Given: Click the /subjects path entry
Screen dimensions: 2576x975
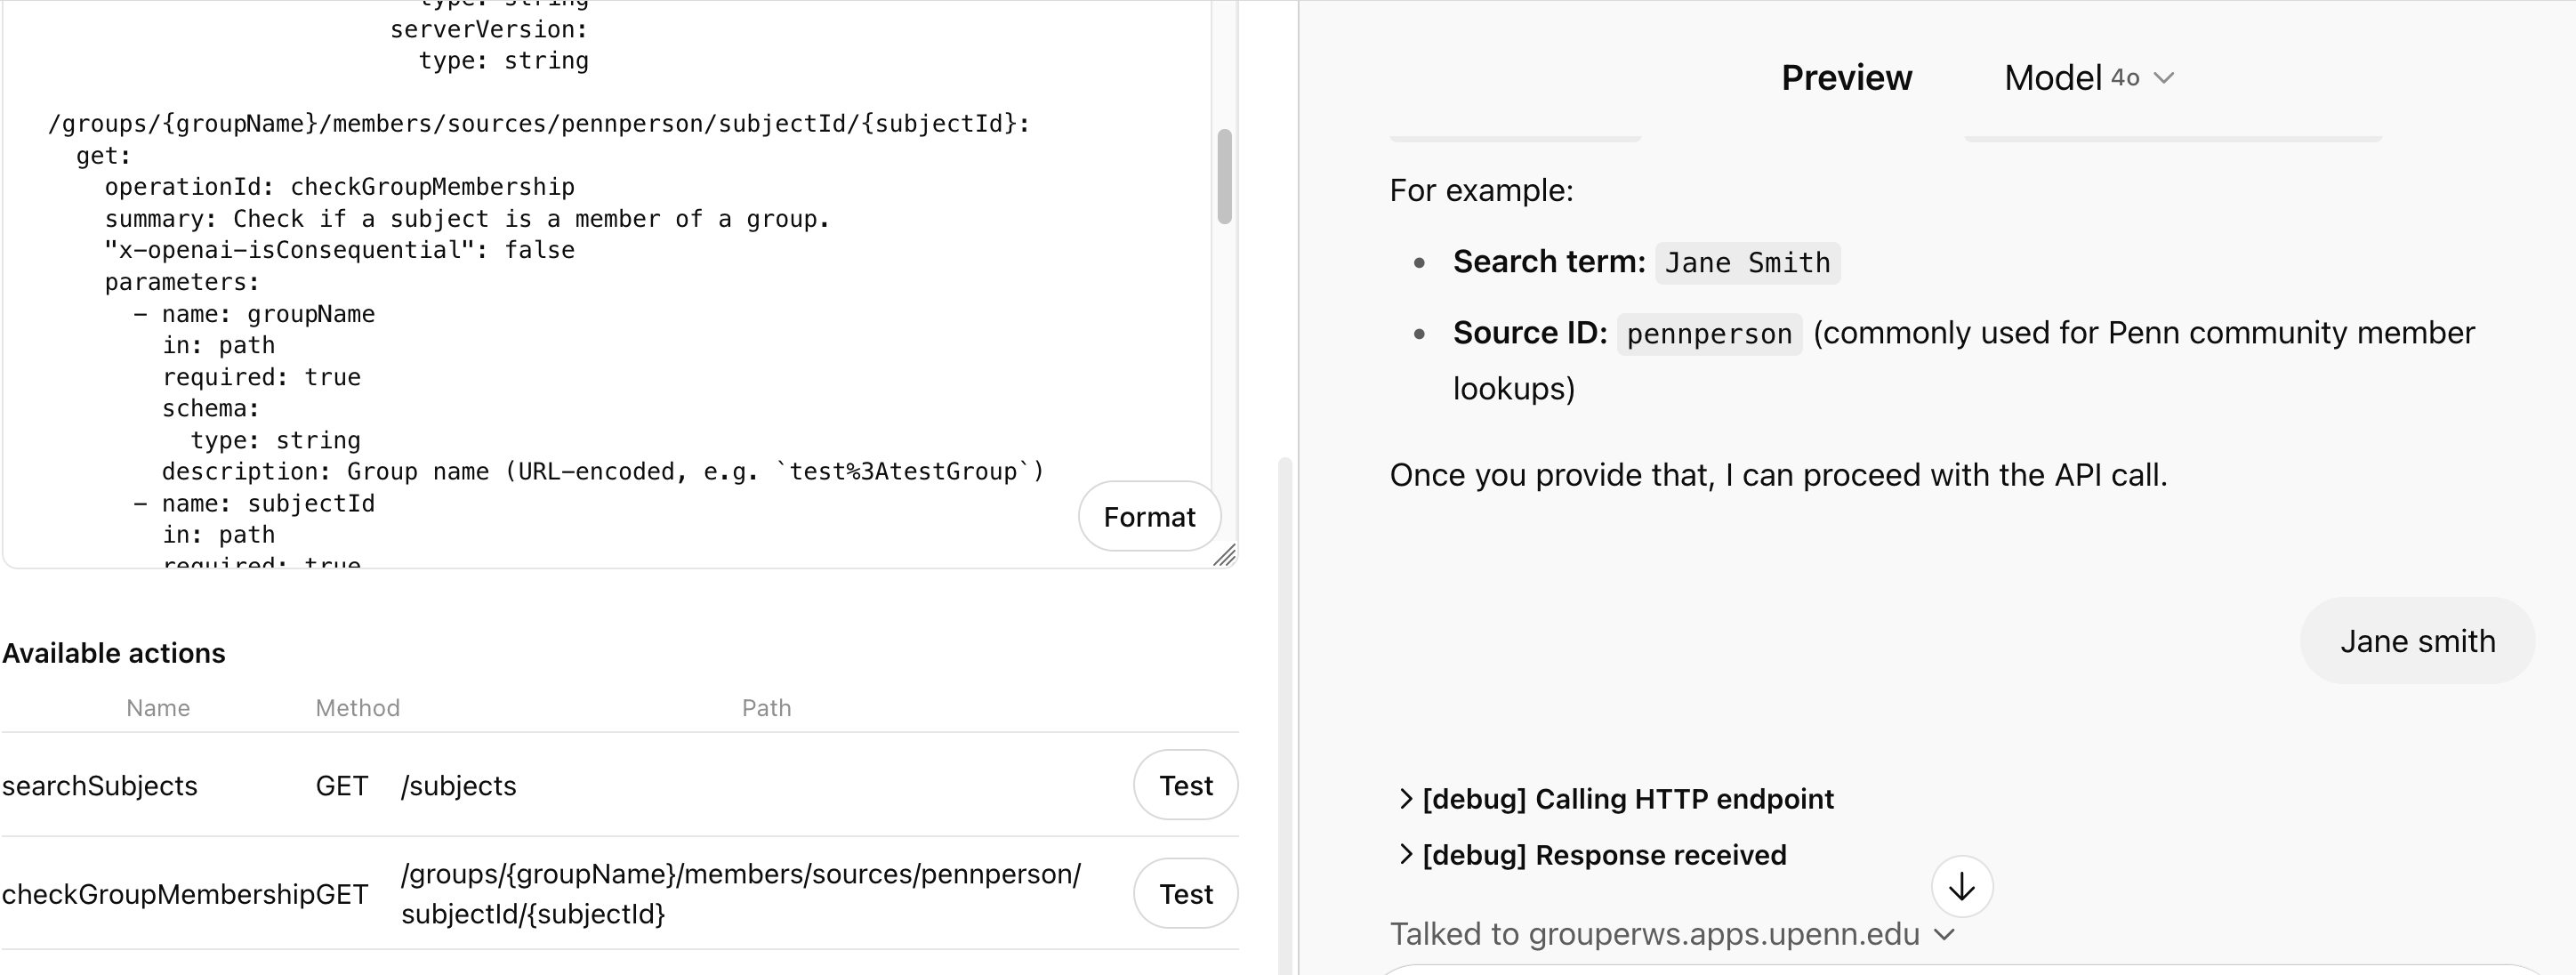Looking at the screenshot, I should [459, 786].
